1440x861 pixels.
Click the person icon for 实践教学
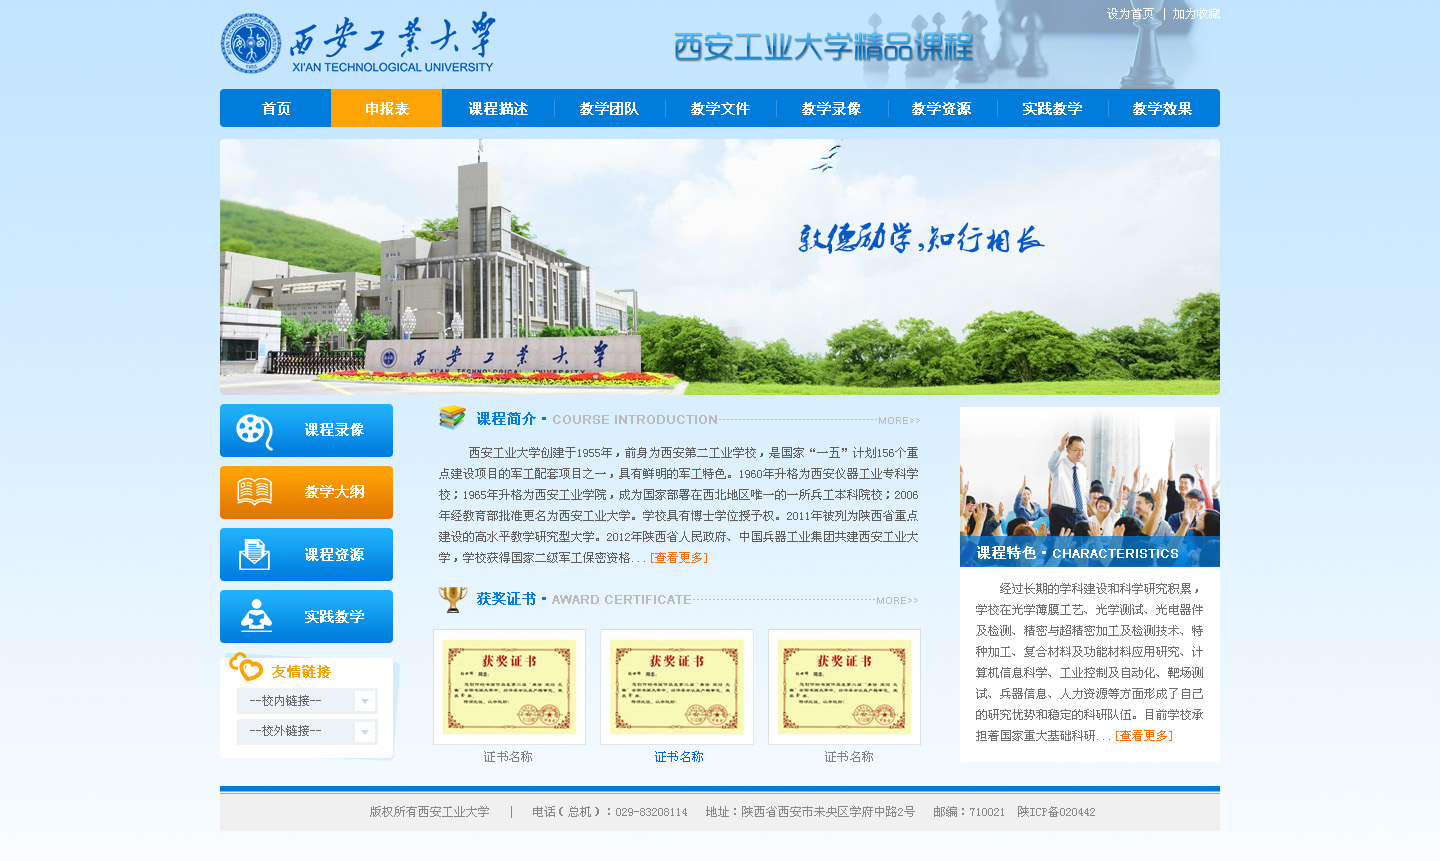click(x=256, y=616)
